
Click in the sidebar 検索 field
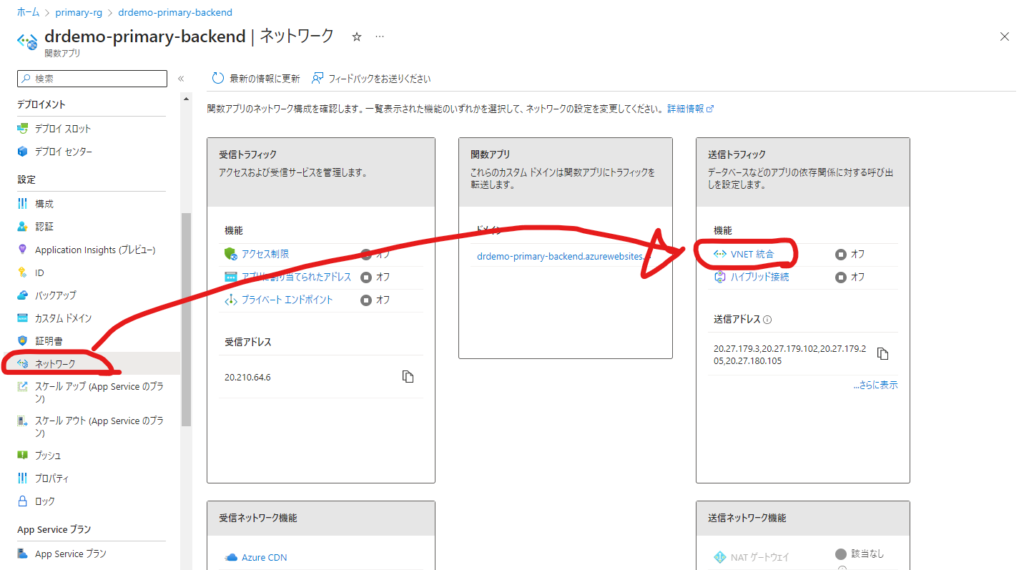pos(92,78)
